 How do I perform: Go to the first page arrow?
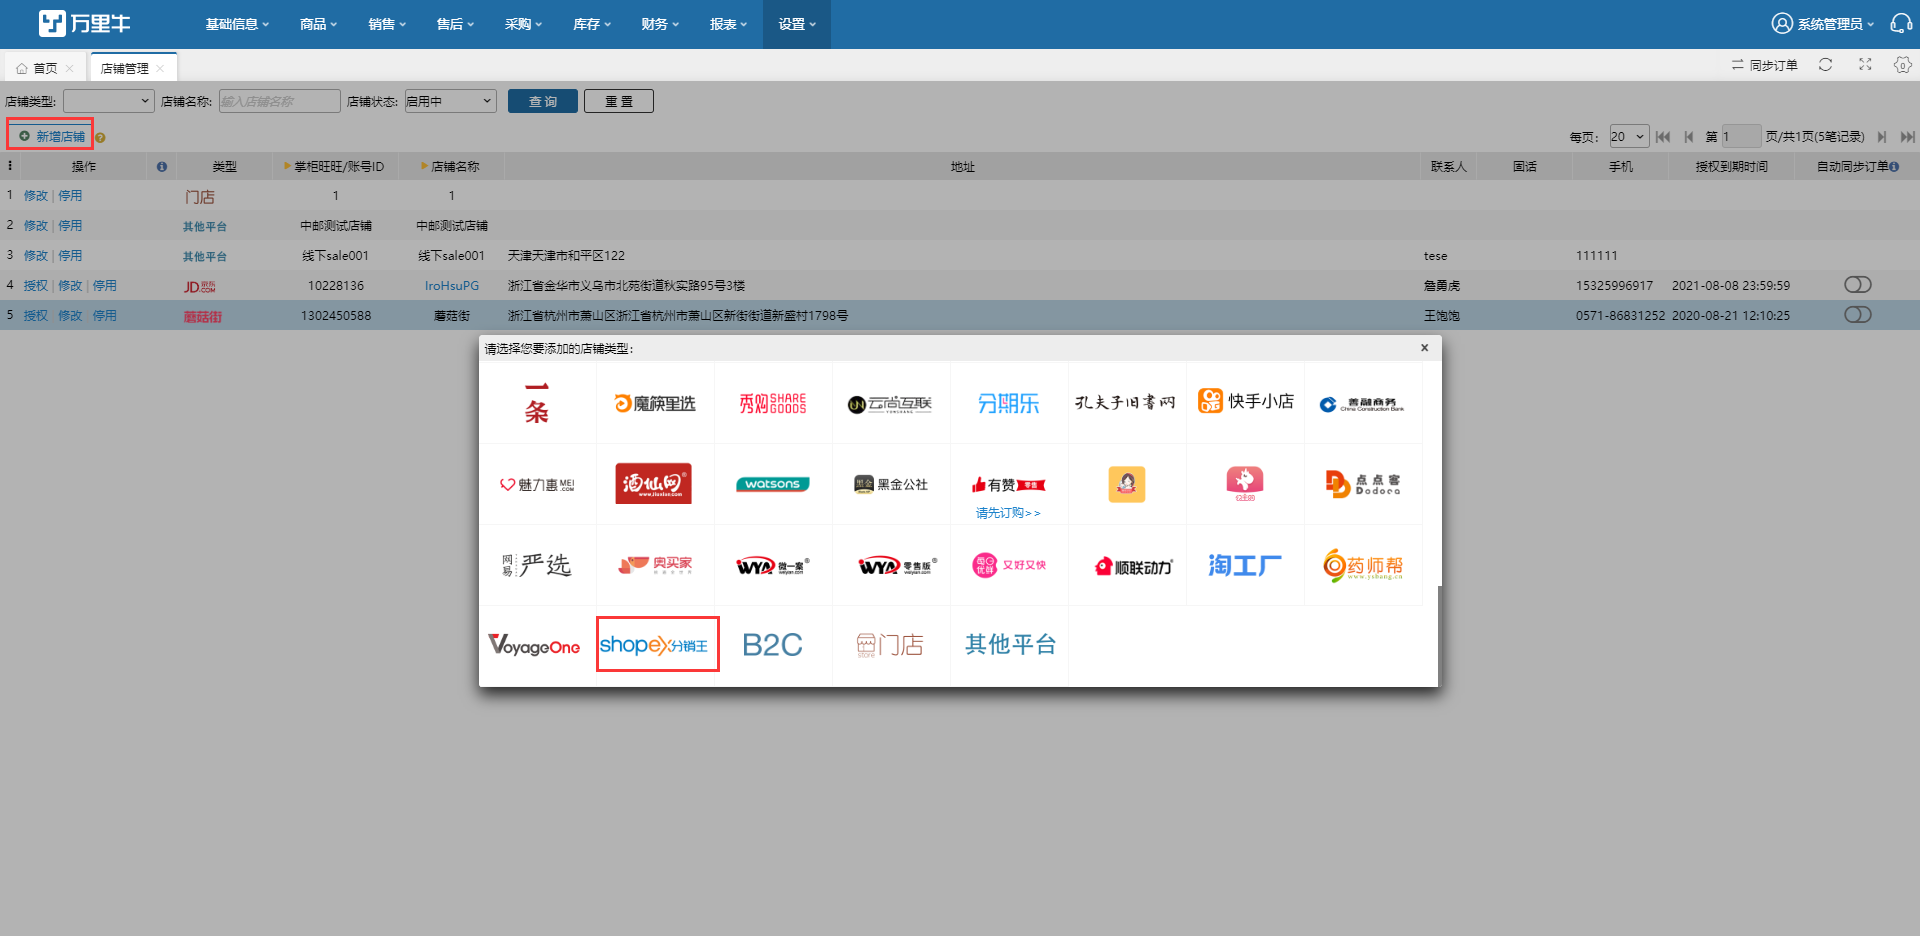point(1663,137)
